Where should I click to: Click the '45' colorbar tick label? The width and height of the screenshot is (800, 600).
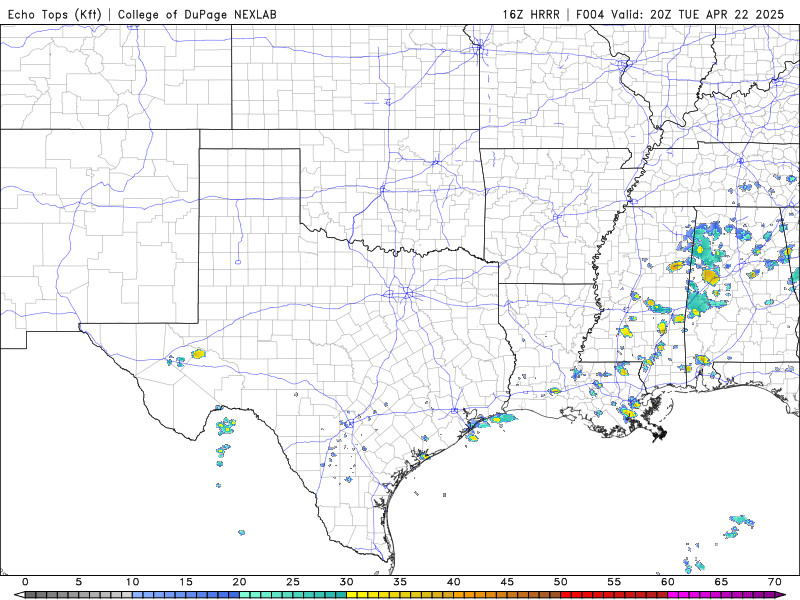507,582
